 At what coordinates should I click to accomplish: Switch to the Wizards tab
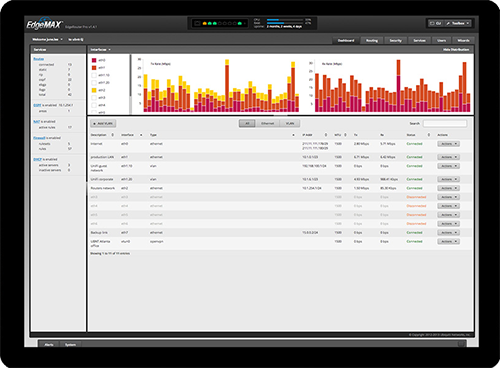pyautogui.click(x=463, y=41)
